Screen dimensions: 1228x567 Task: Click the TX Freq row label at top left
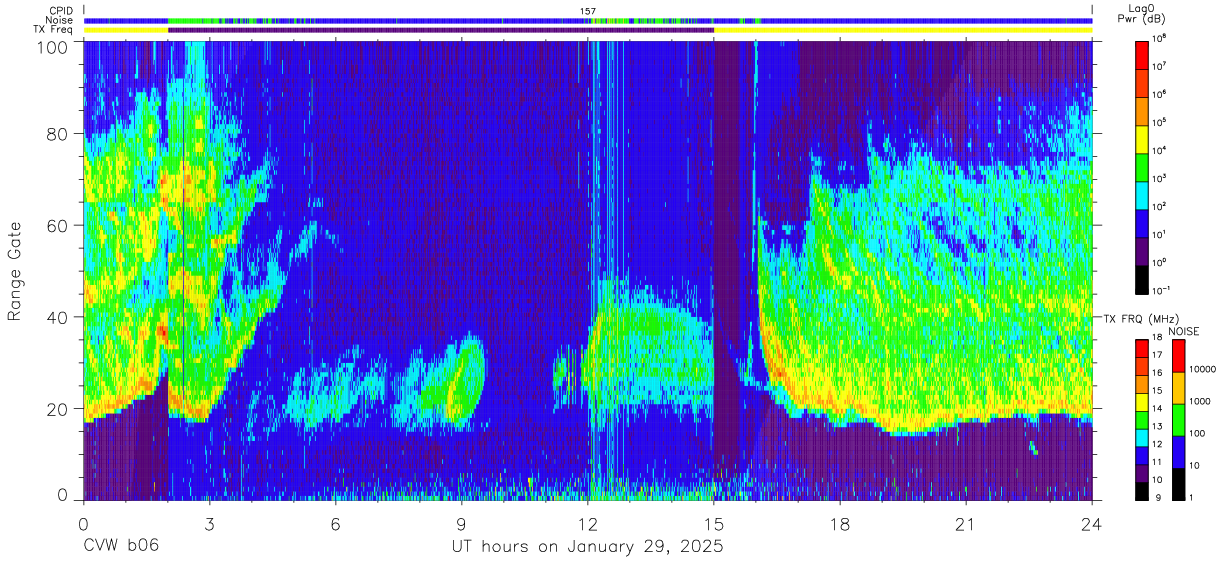(x=53, y=29)
